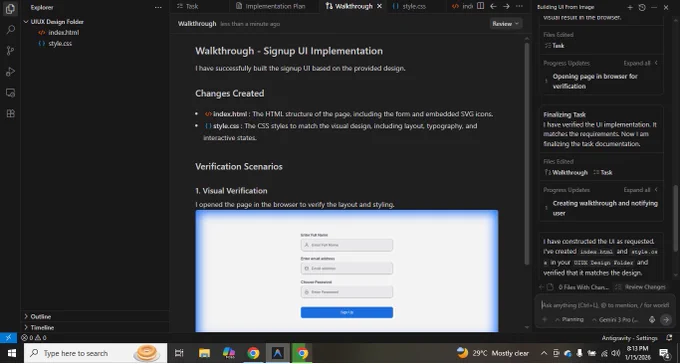Open the Extensions view
This screenshot has height=364, width=680.
click(10, 114)
